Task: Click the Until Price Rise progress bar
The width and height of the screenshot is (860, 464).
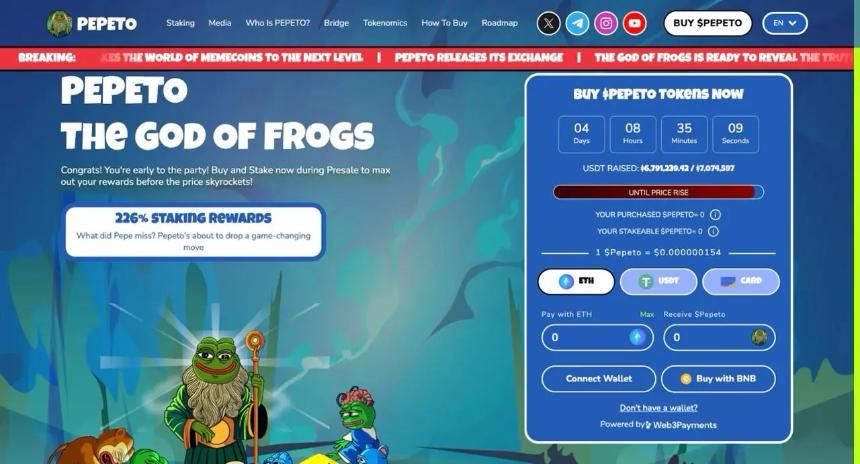Action: coord(658,192)
